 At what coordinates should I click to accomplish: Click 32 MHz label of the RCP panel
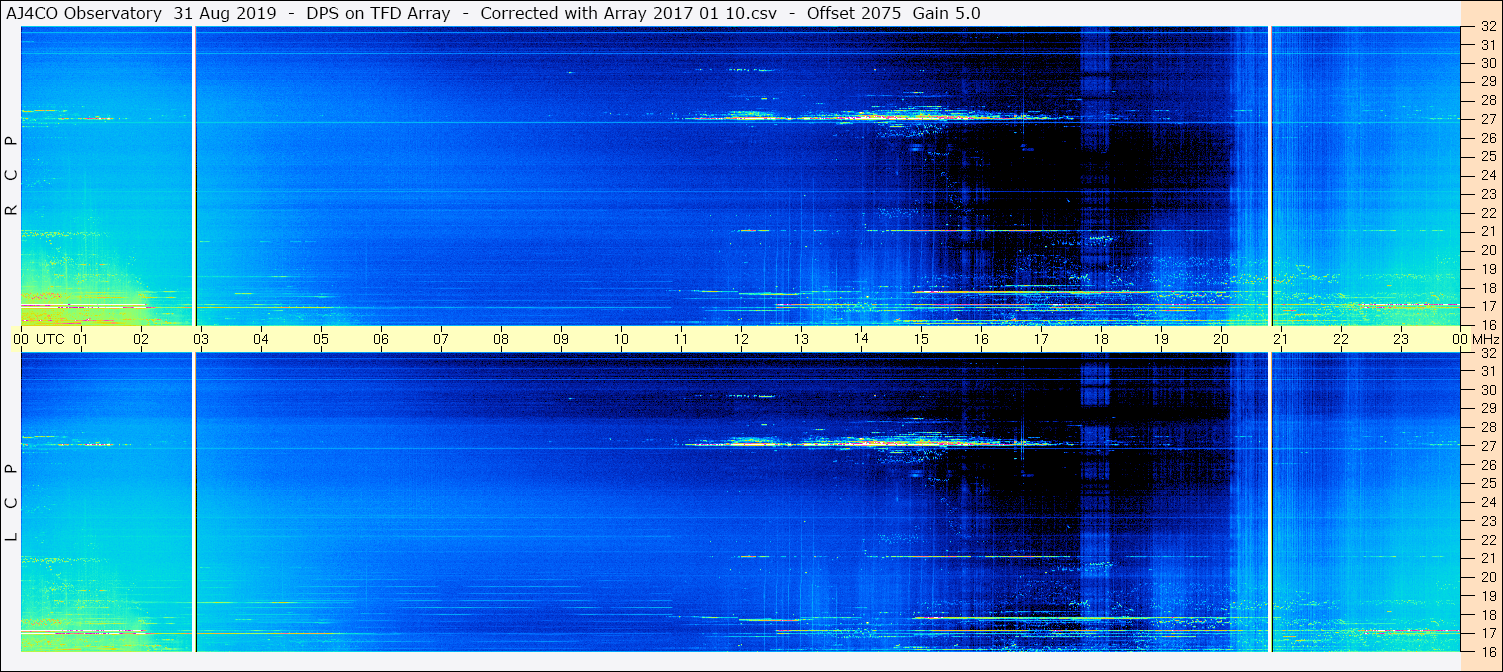pyautogui.click(x=1488, y=27)
